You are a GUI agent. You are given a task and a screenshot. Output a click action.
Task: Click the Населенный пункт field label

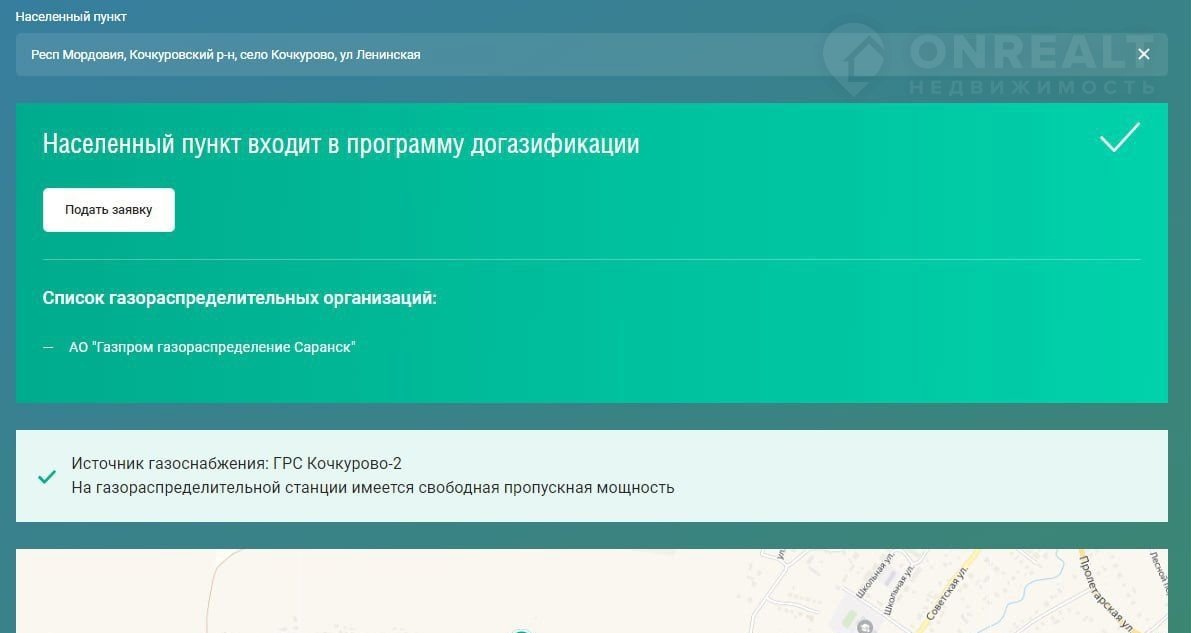pos(71,17)
